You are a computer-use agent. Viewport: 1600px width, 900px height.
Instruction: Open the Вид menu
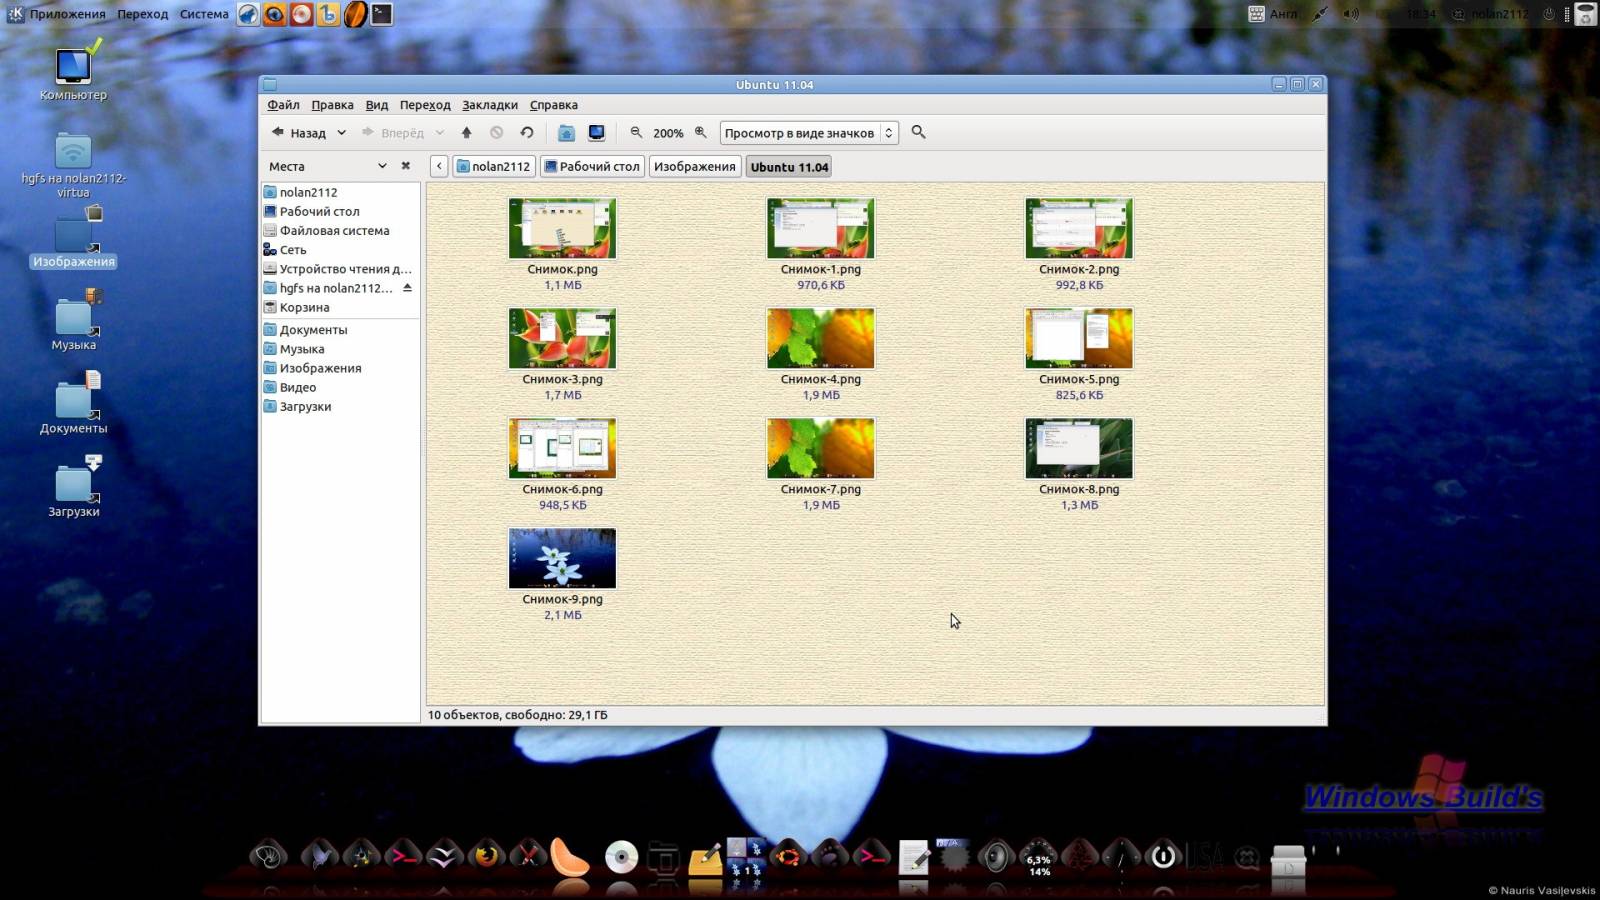point(377,105)
